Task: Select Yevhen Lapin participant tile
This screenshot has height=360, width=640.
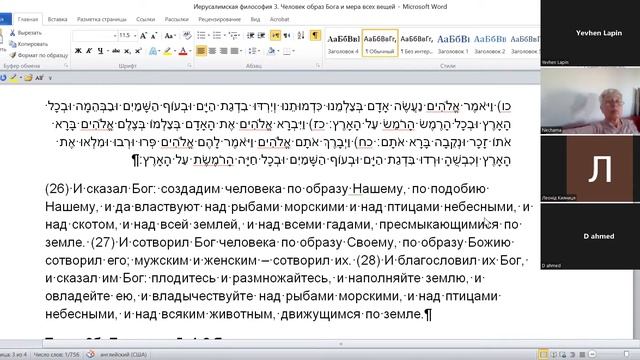Action: point(590,33)
